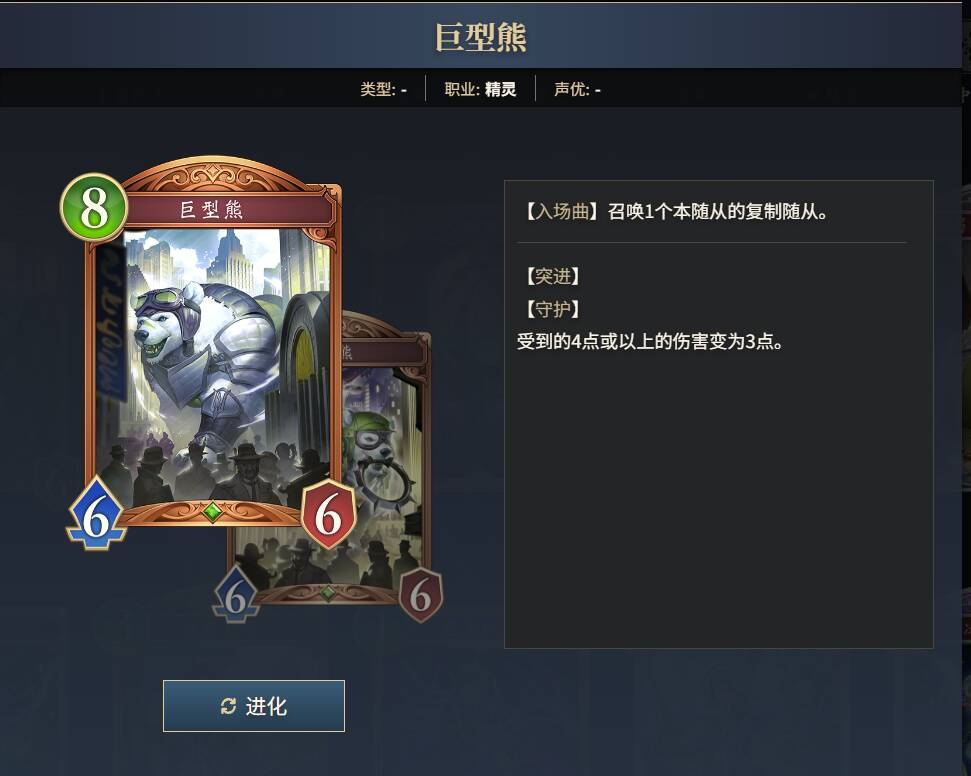Click the damage reduction ability text

[650, 341]
